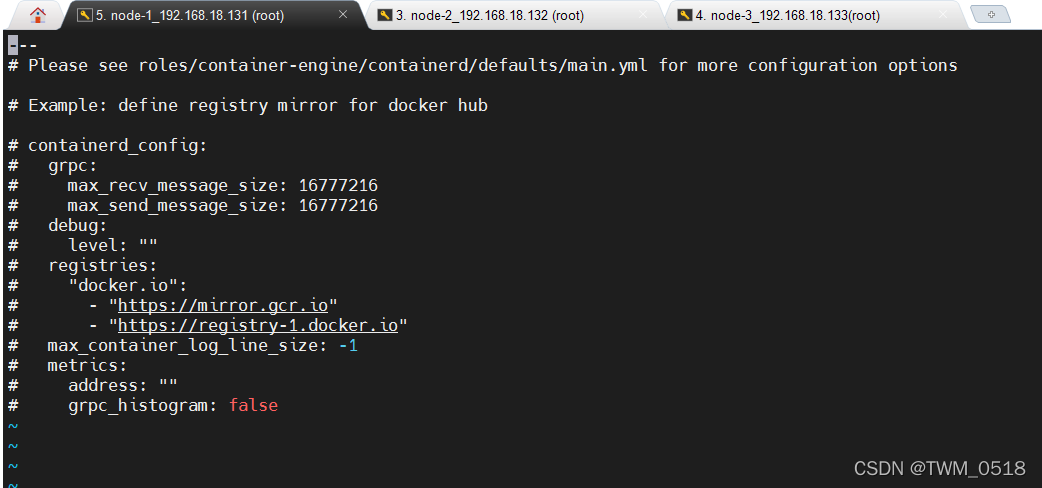Click the session icon on node-3 tab
The width and height of the screenshot is (1042, 488).
[684, 15]
